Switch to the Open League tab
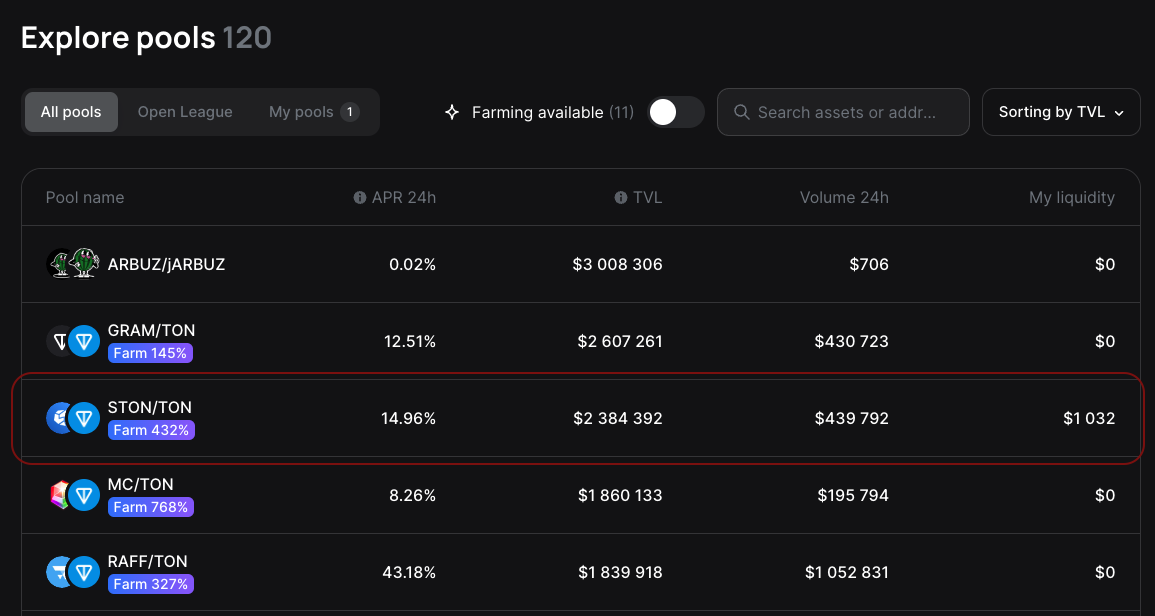 (x=185, y=112)
